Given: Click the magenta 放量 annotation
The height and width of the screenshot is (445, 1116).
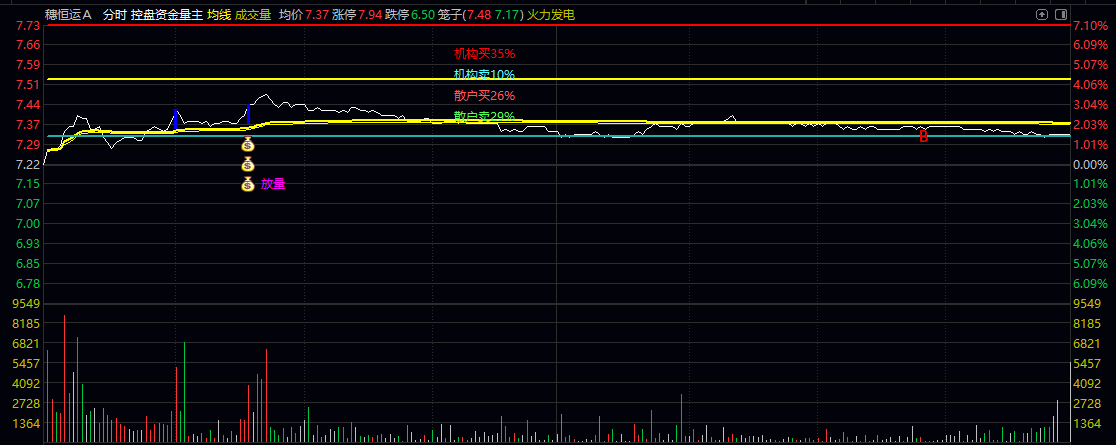Looking at the screenshot, I should (273, 184).
